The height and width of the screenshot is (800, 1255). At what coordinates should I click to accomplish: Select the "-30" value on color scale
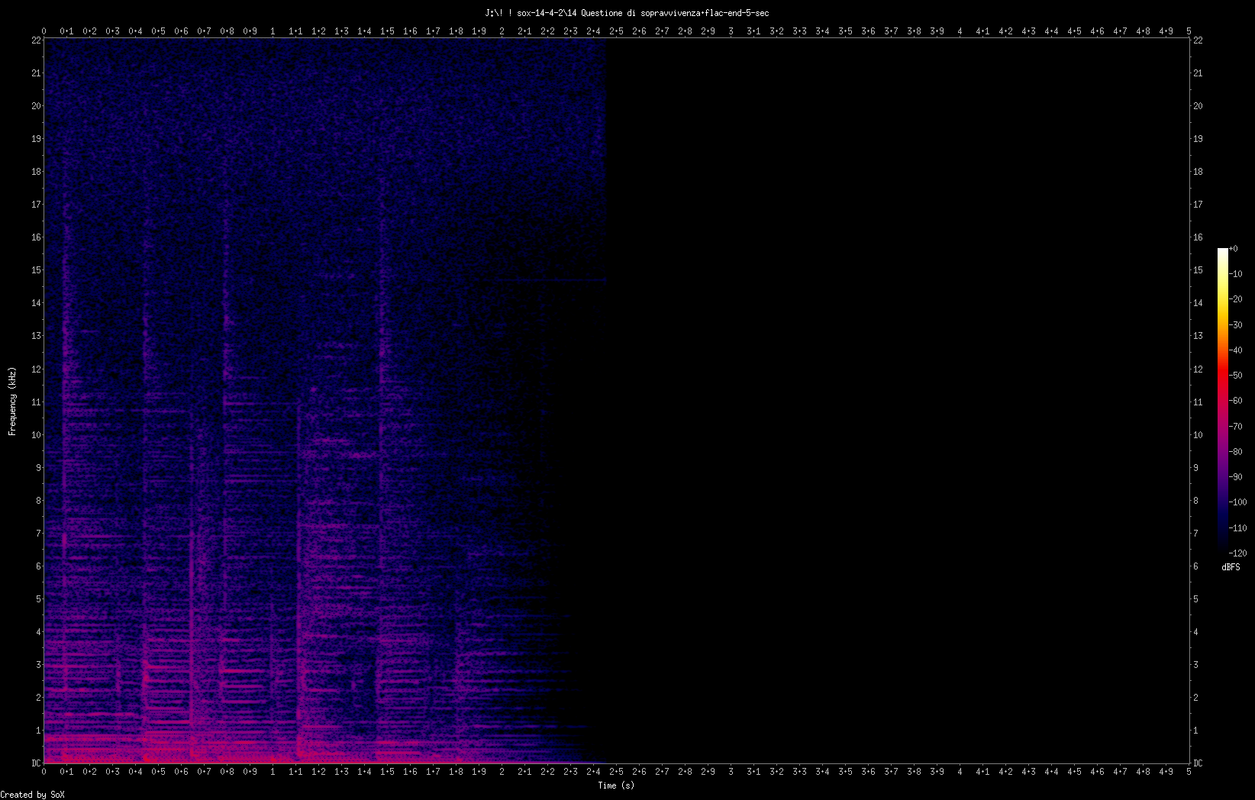click(x=1236, y=325)
